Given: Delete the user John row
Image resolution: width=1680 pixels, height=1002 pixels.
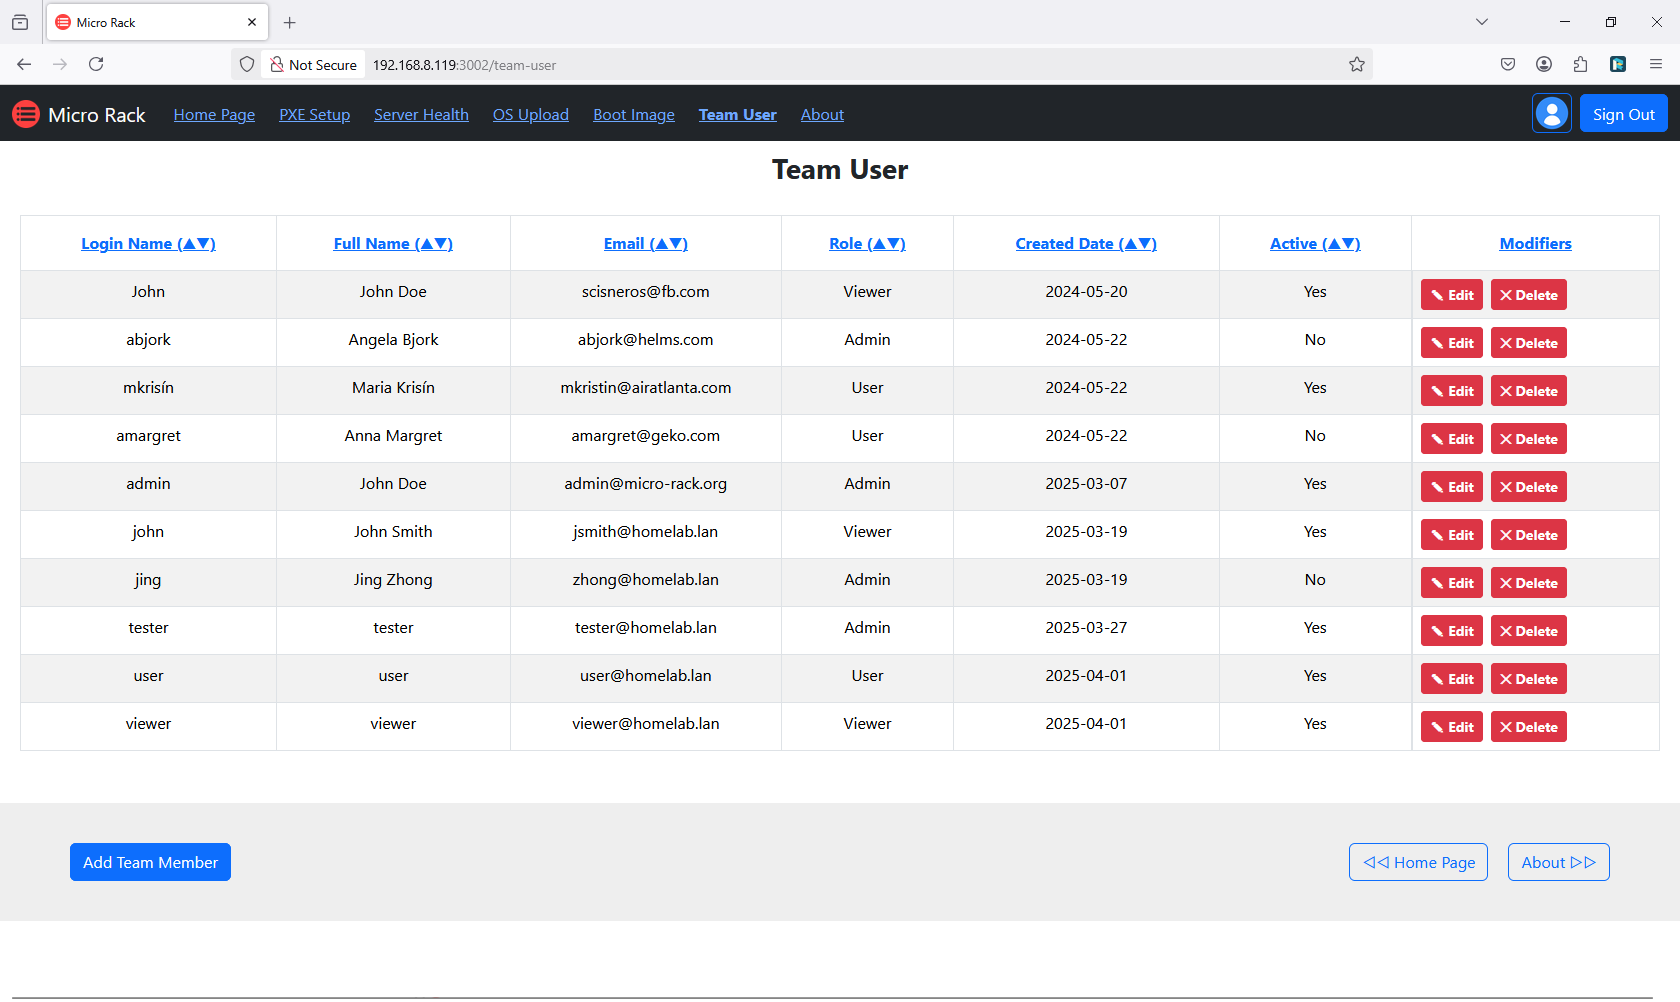Looking at the screenshot, I should pyautogui.click(x=1529, y=295).
